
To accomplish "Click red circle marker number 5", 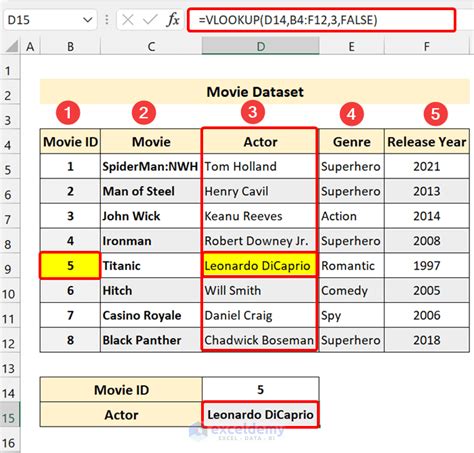I will pyautogui.click(x=435, y=114).
